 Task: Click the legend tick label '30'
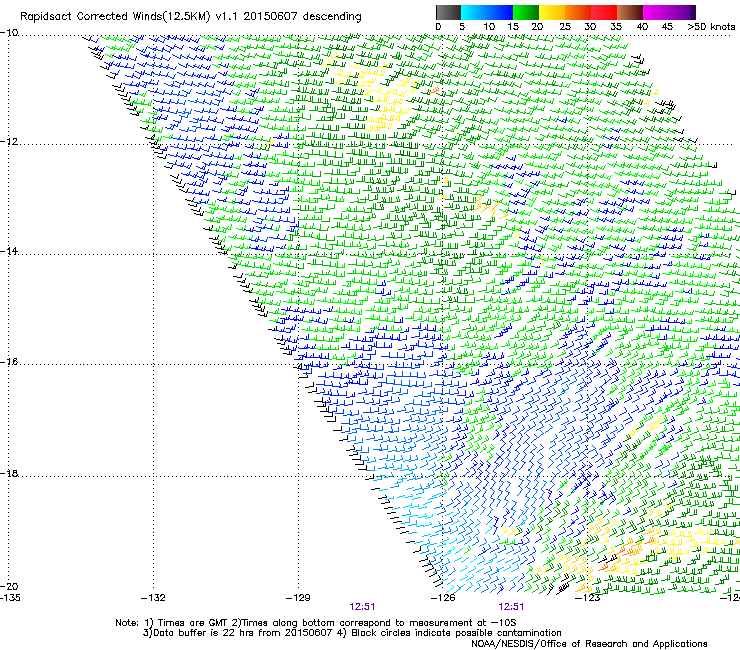pyautogui.click(x=590, y=27)
